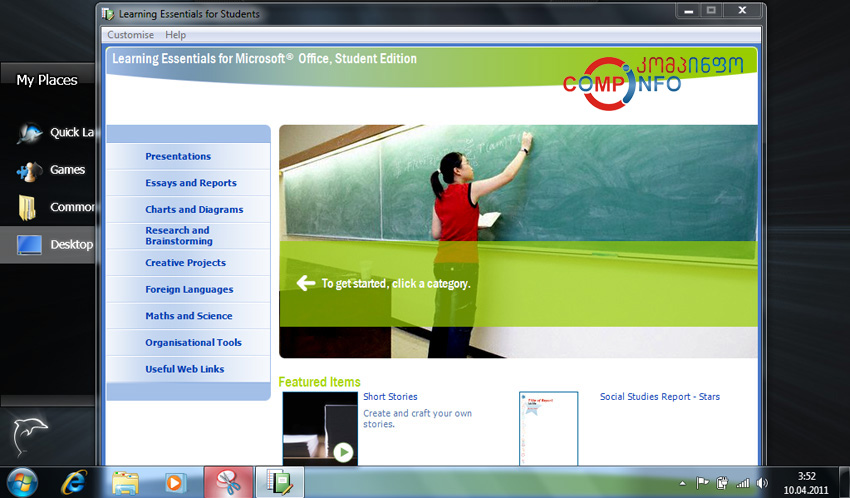Click the dolphin logo in the sidebar
Screen dimensions: 850x498
(x=30, y=436)
